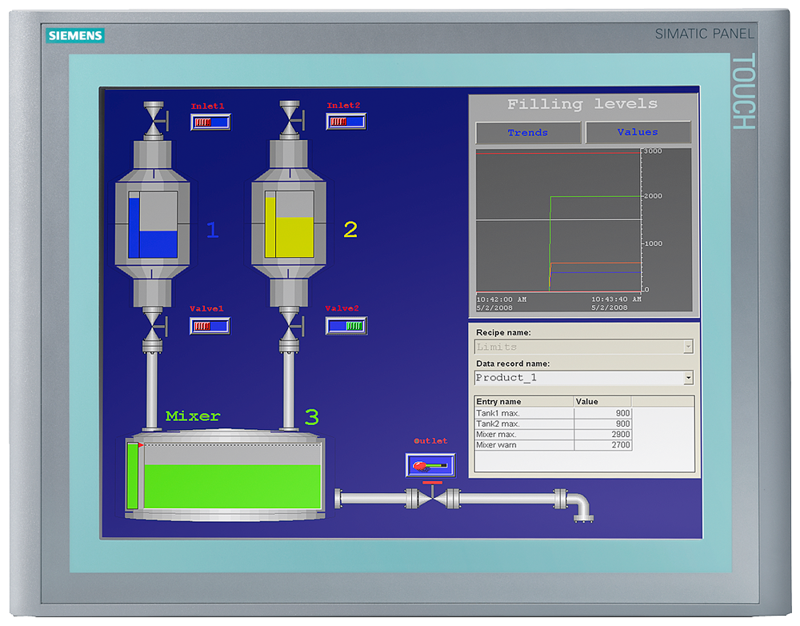Open the Data record name dropdown arrow
Image resolution: width=800 pixels, height=626 pixels.
(688, 378)
